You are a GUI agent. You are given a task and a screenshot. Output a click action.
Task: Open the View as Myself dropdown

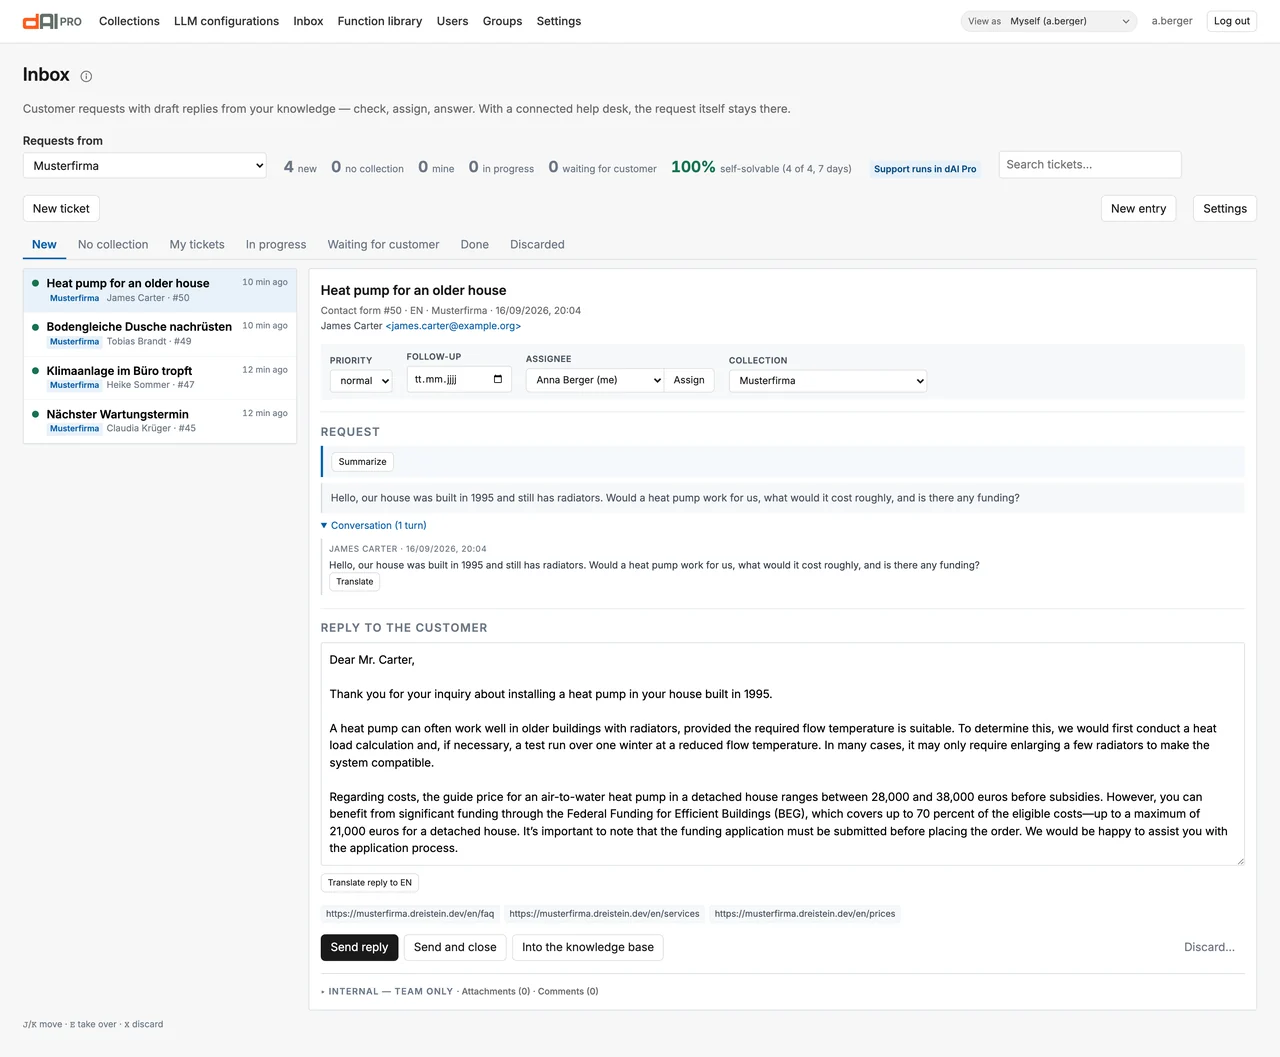(x=1049, y=21)
